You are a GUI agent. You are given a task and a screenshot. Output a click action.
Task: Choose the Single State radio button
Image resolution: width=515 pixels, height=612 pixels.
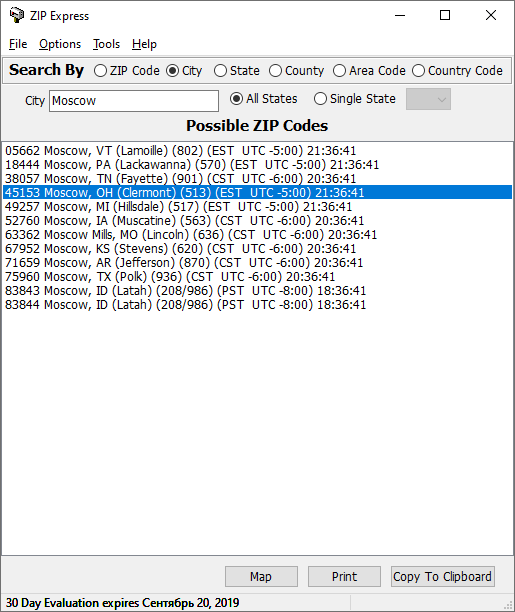pyautogui.click(x=355, y=99)
